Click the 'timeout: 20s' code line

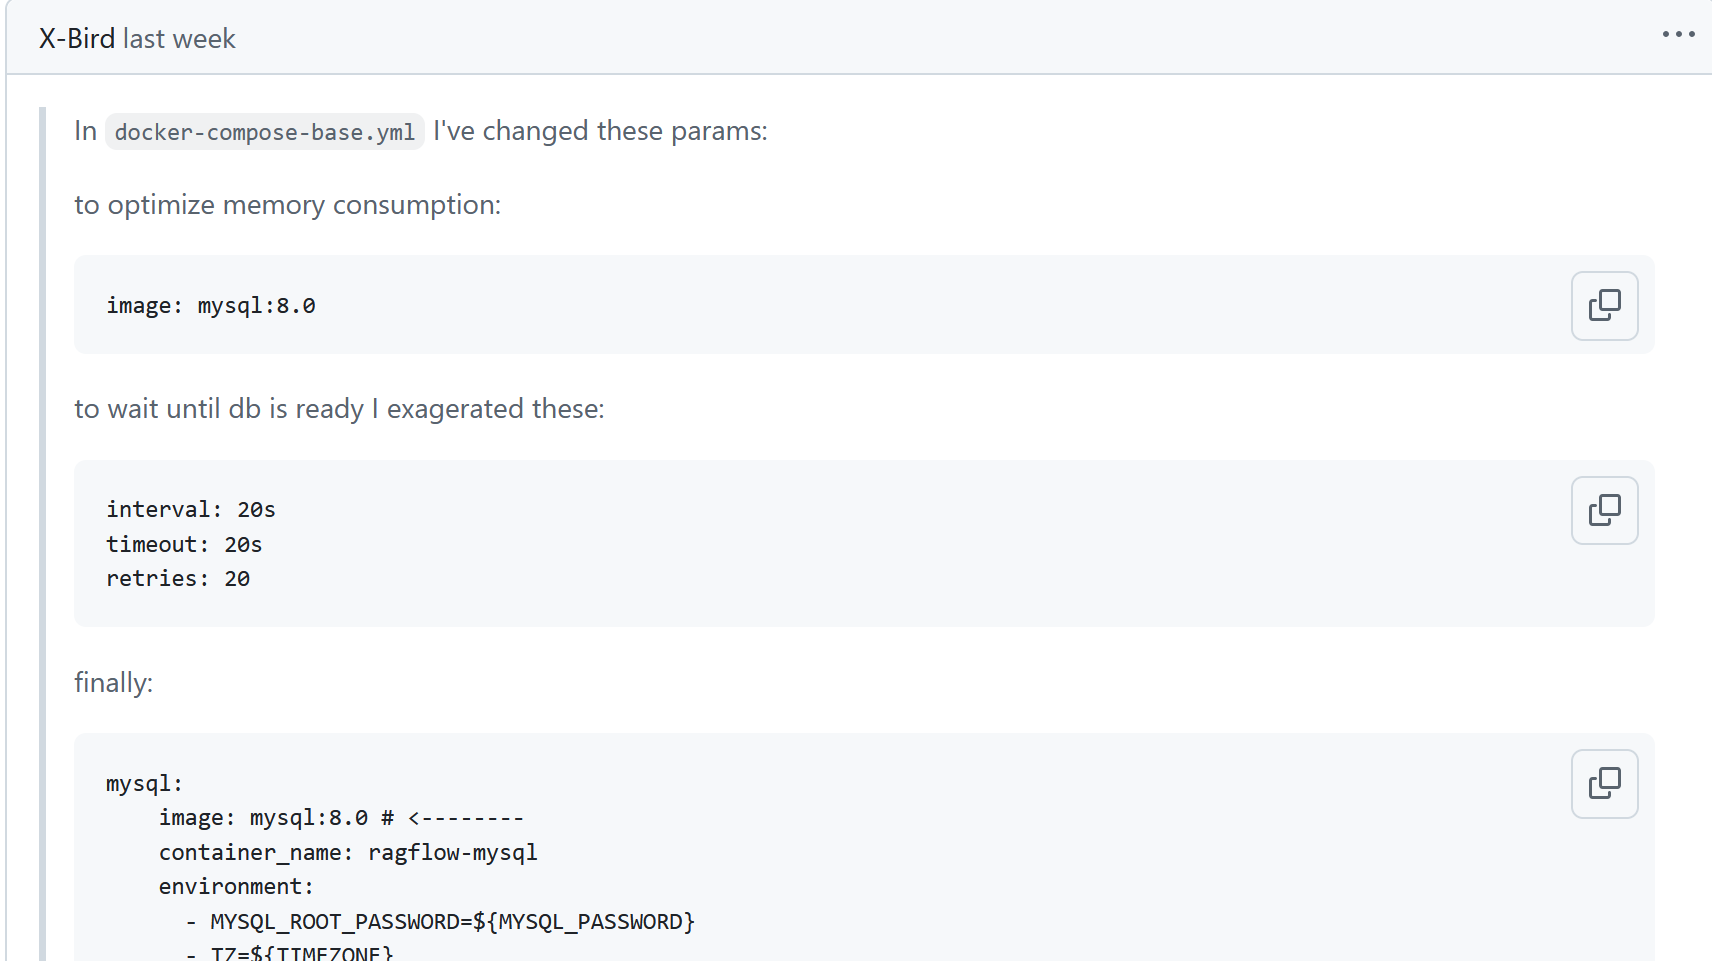[x=184, y=545]
